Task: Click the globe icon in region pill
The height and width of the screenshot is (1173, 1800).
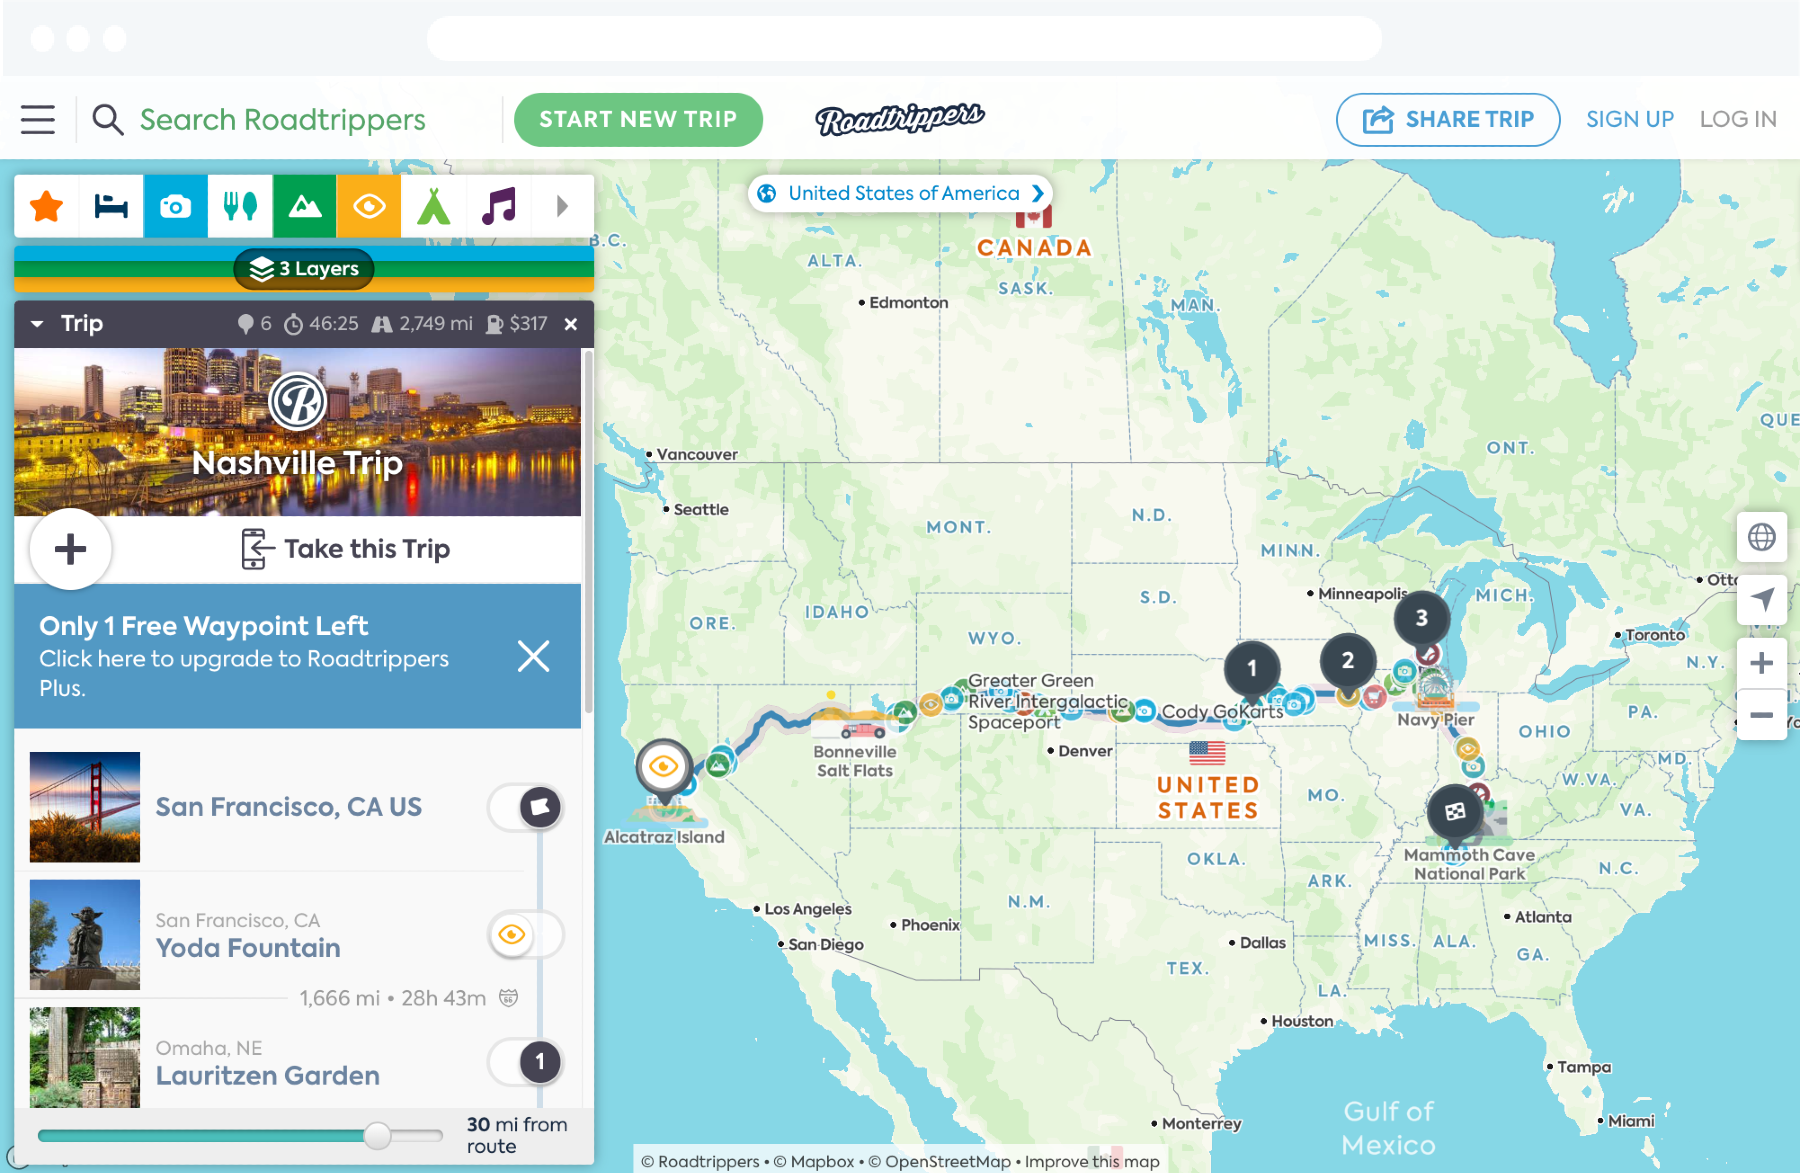Action: 767,193
